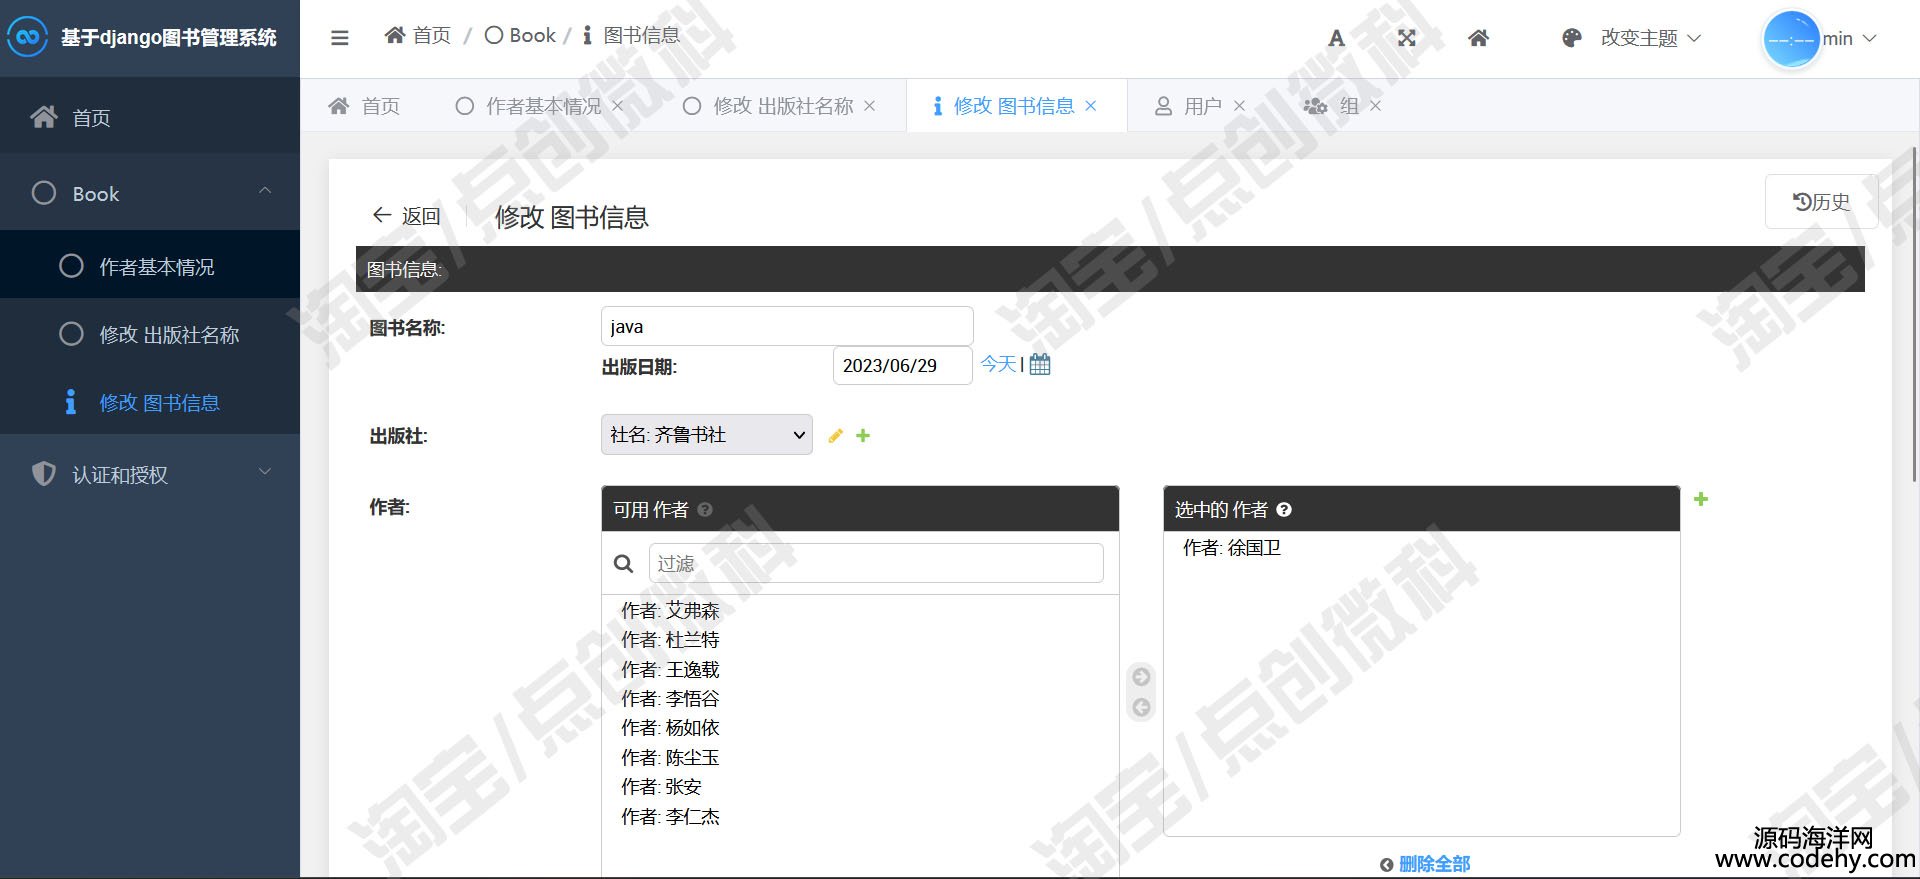Close the 修改 出版社名称 tab
Screen dimensions: 1920x879
click(869, 106)
